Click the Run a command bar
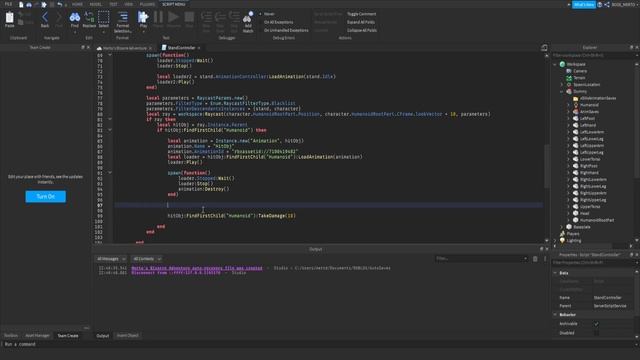The height and width of the screenshot is (360, 640). coord(320,344)
